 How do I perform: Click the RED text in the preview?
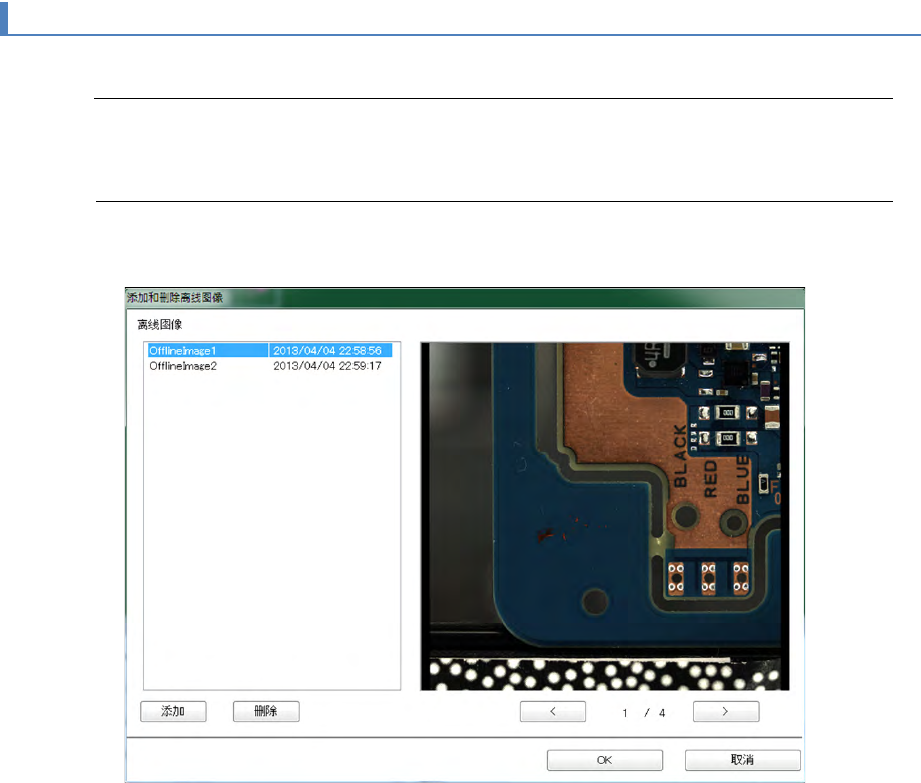point(711,477)
